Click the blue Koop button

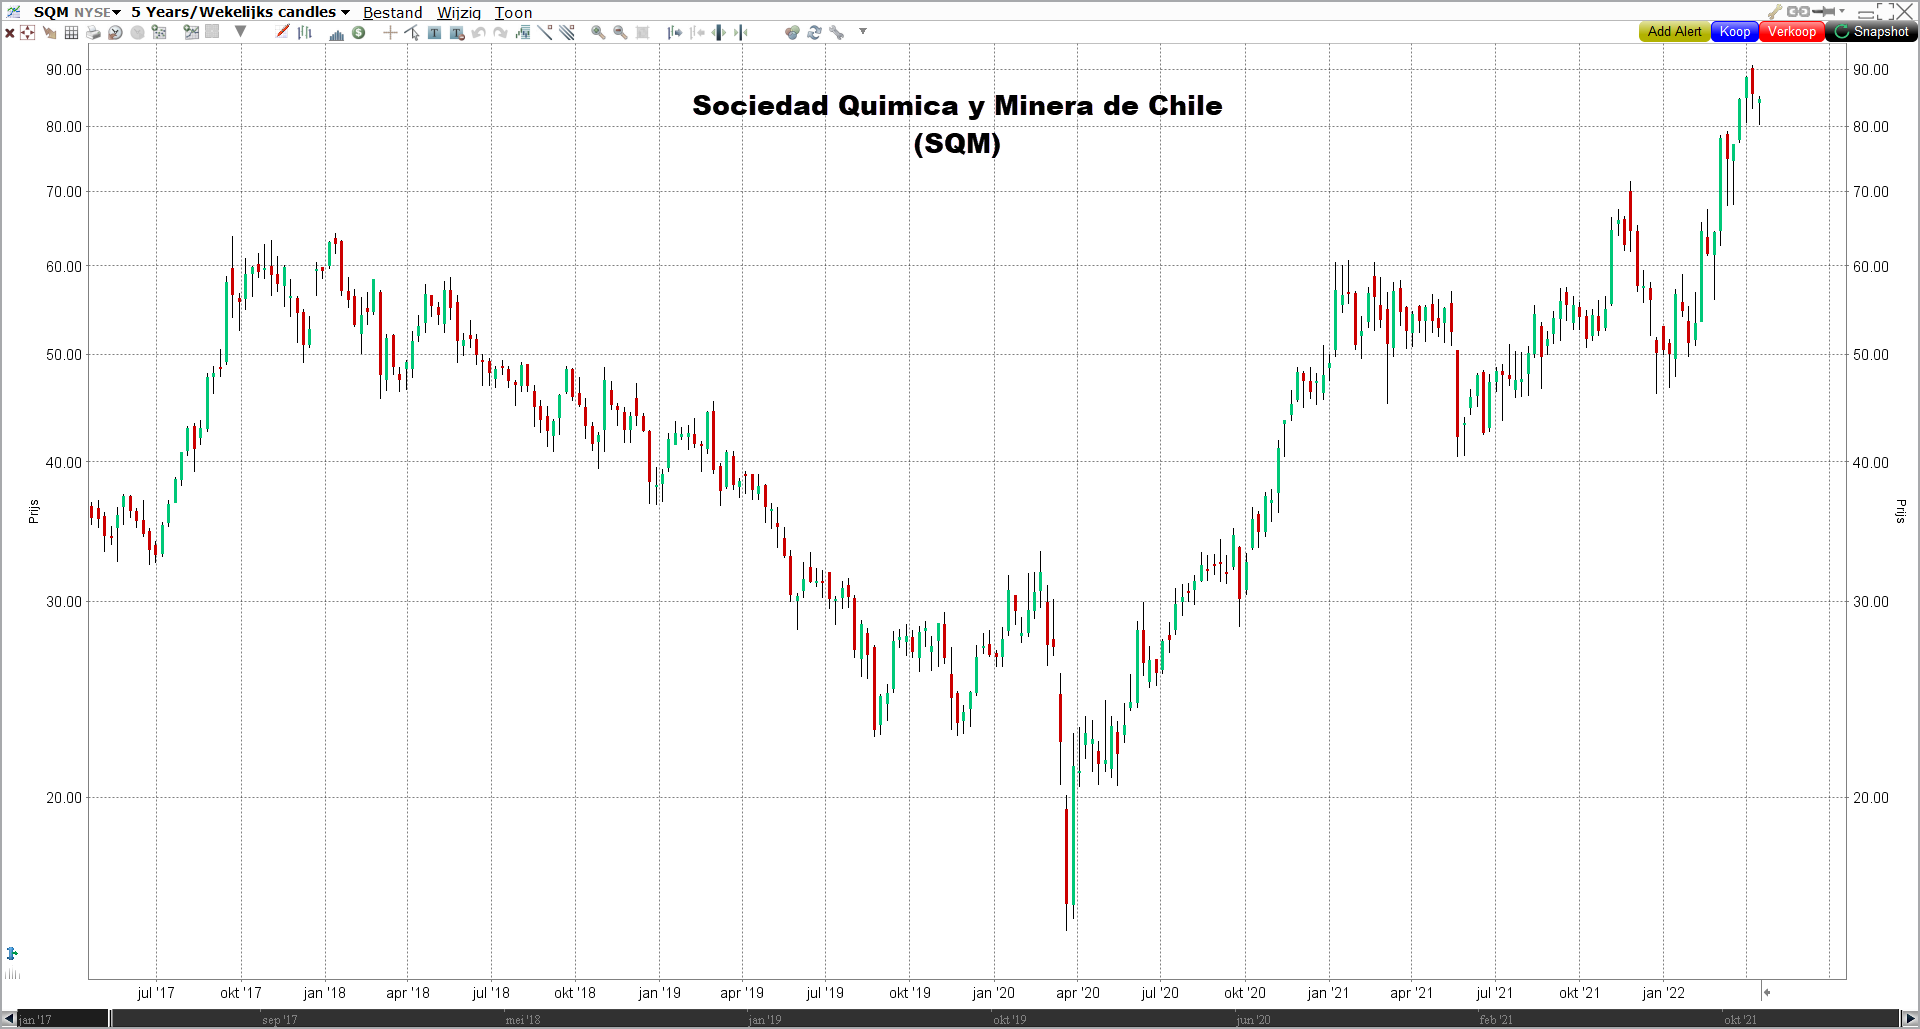coord(1735,32)
